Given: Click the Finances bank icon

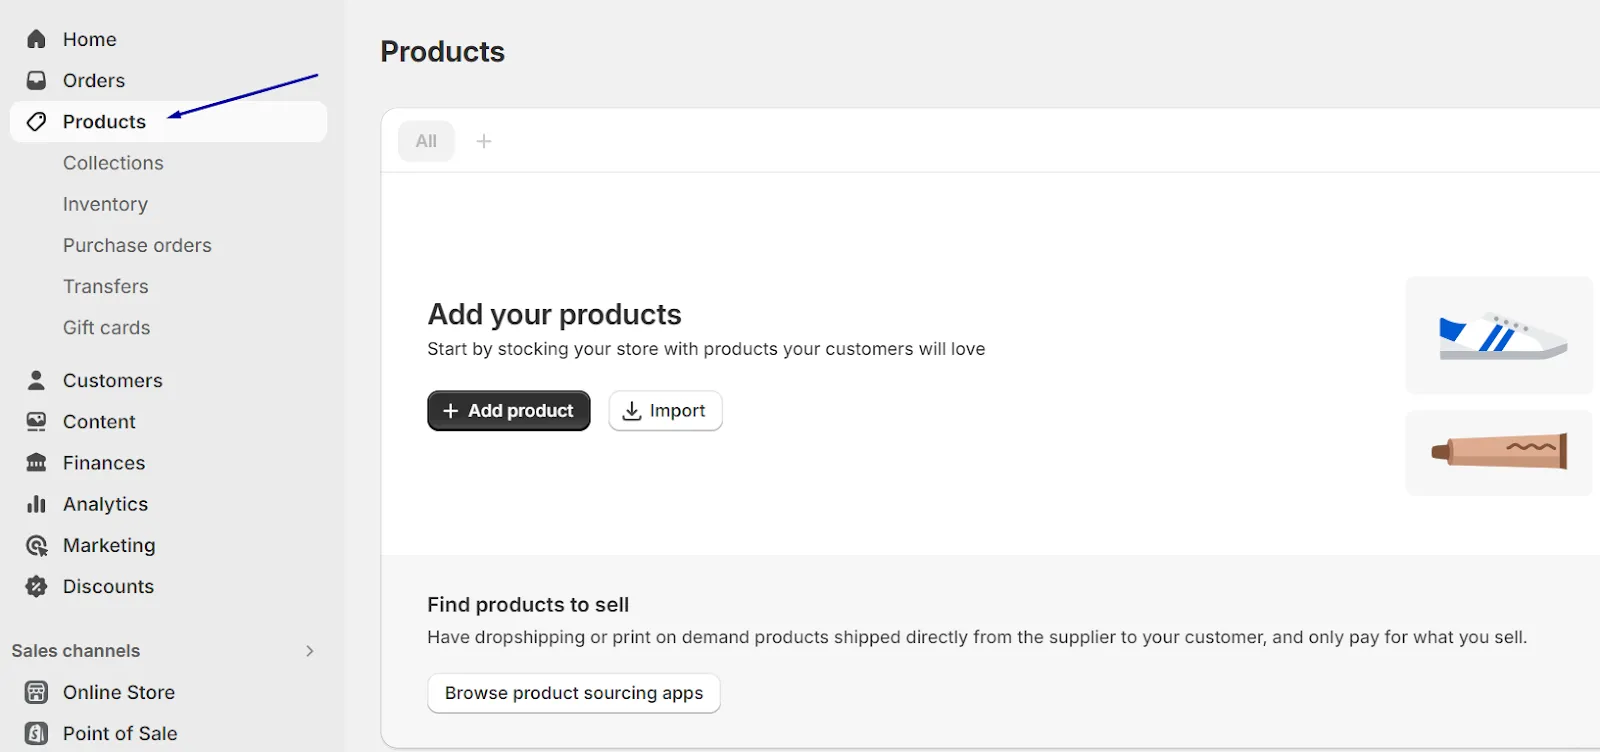Looking at the screenshot, I should click(36, 463).
